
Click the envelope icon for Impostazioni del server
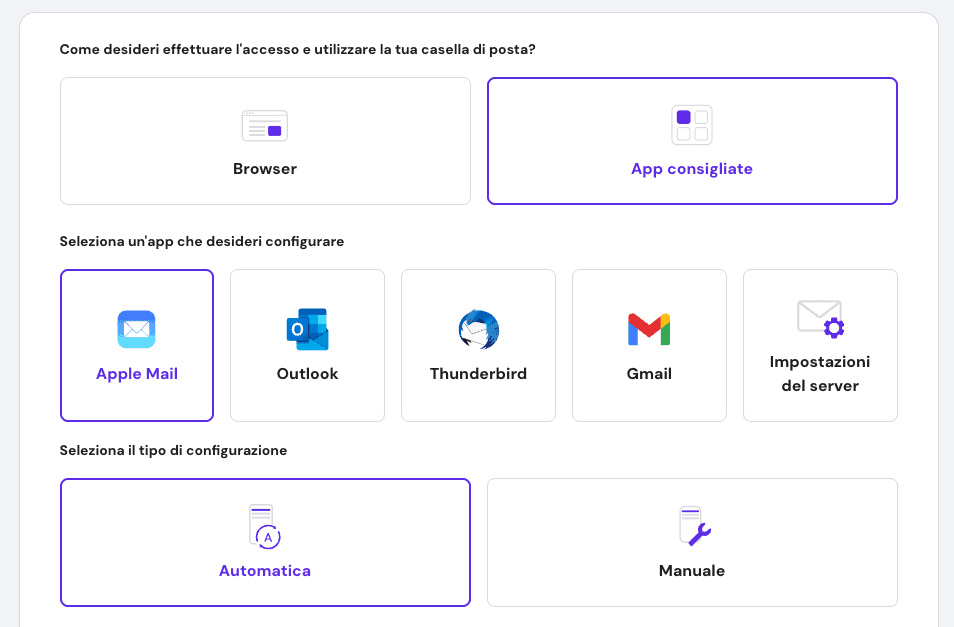point(820,317)
